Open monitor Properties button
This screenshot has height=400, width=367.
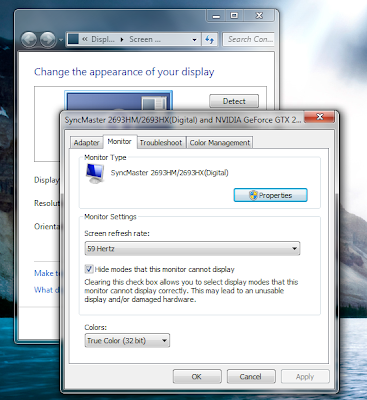coord(270,195)
